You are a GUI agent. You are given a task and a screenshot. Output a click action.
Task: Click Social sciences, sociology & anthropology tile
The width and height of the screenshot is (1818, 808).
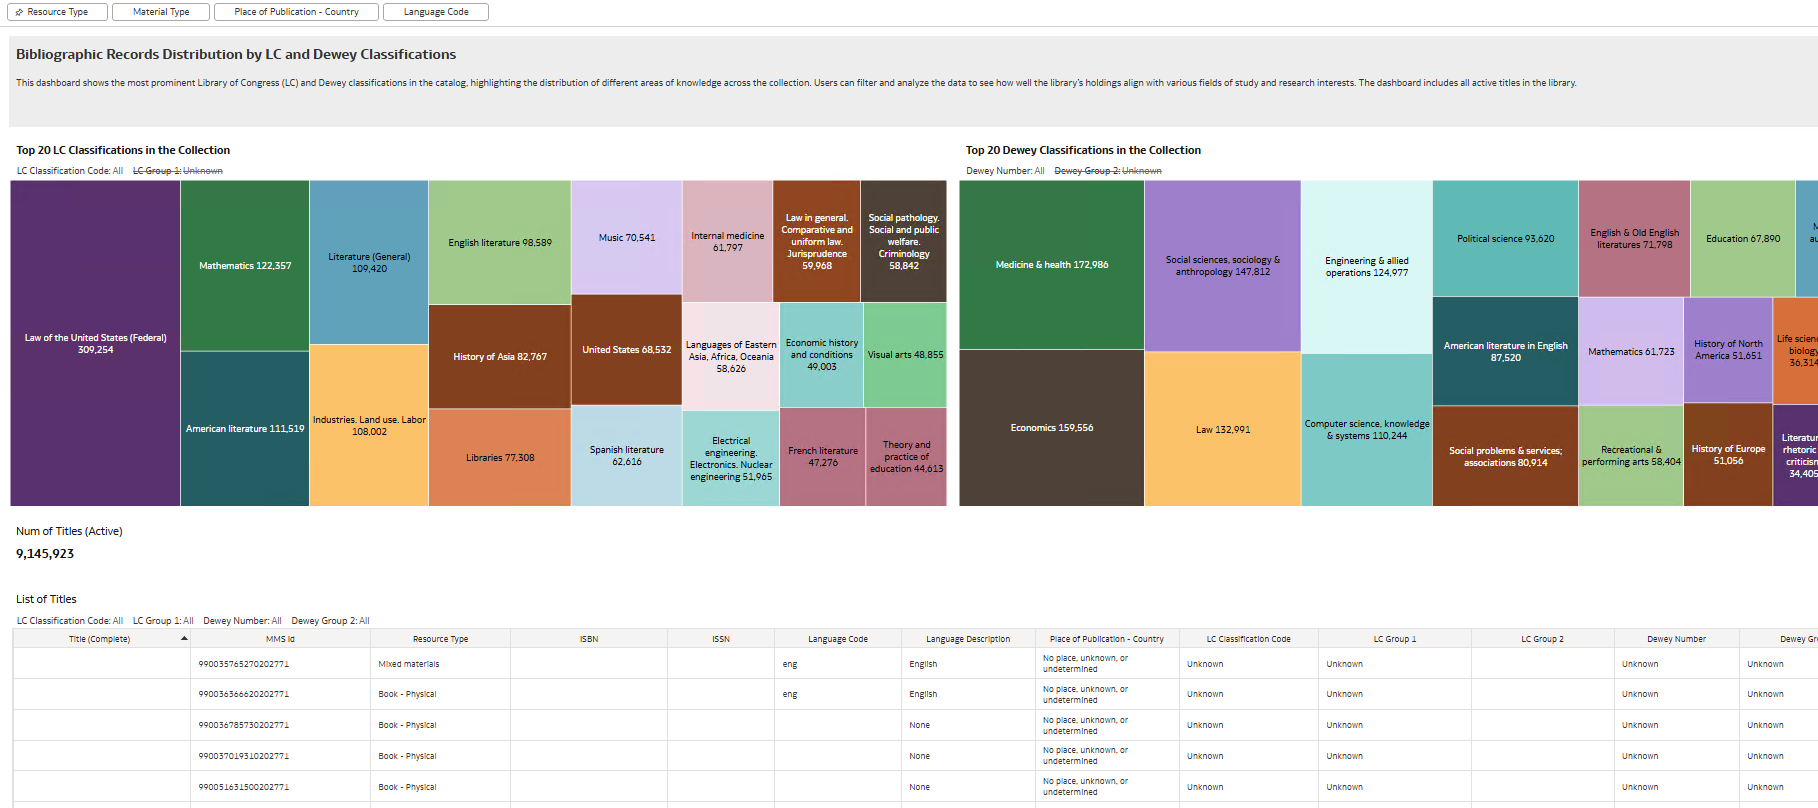pos(1223,265)
